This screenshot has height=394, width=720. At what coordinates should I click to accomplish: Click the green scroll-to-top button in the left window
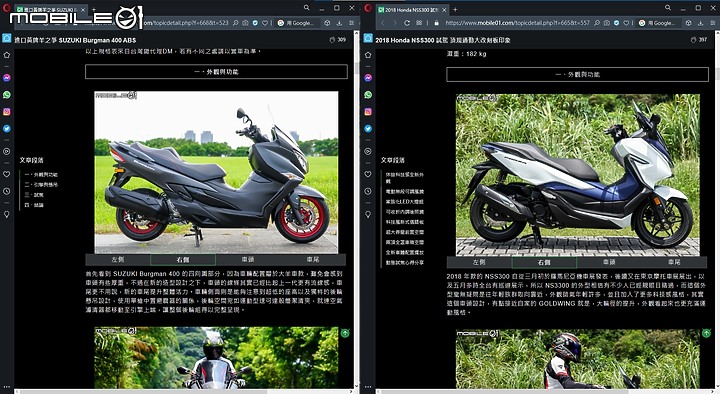pyautogui.click(x=345, y=333)
